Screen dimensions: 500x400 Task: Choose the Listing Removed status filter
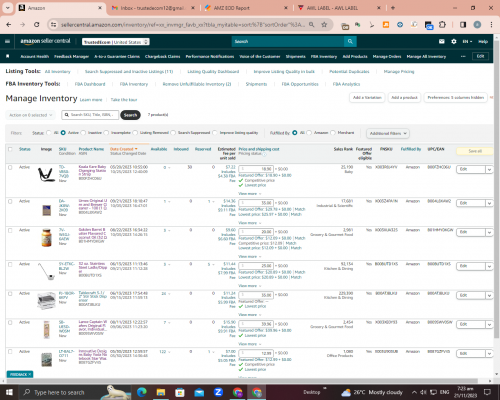[x=135, y=133]
